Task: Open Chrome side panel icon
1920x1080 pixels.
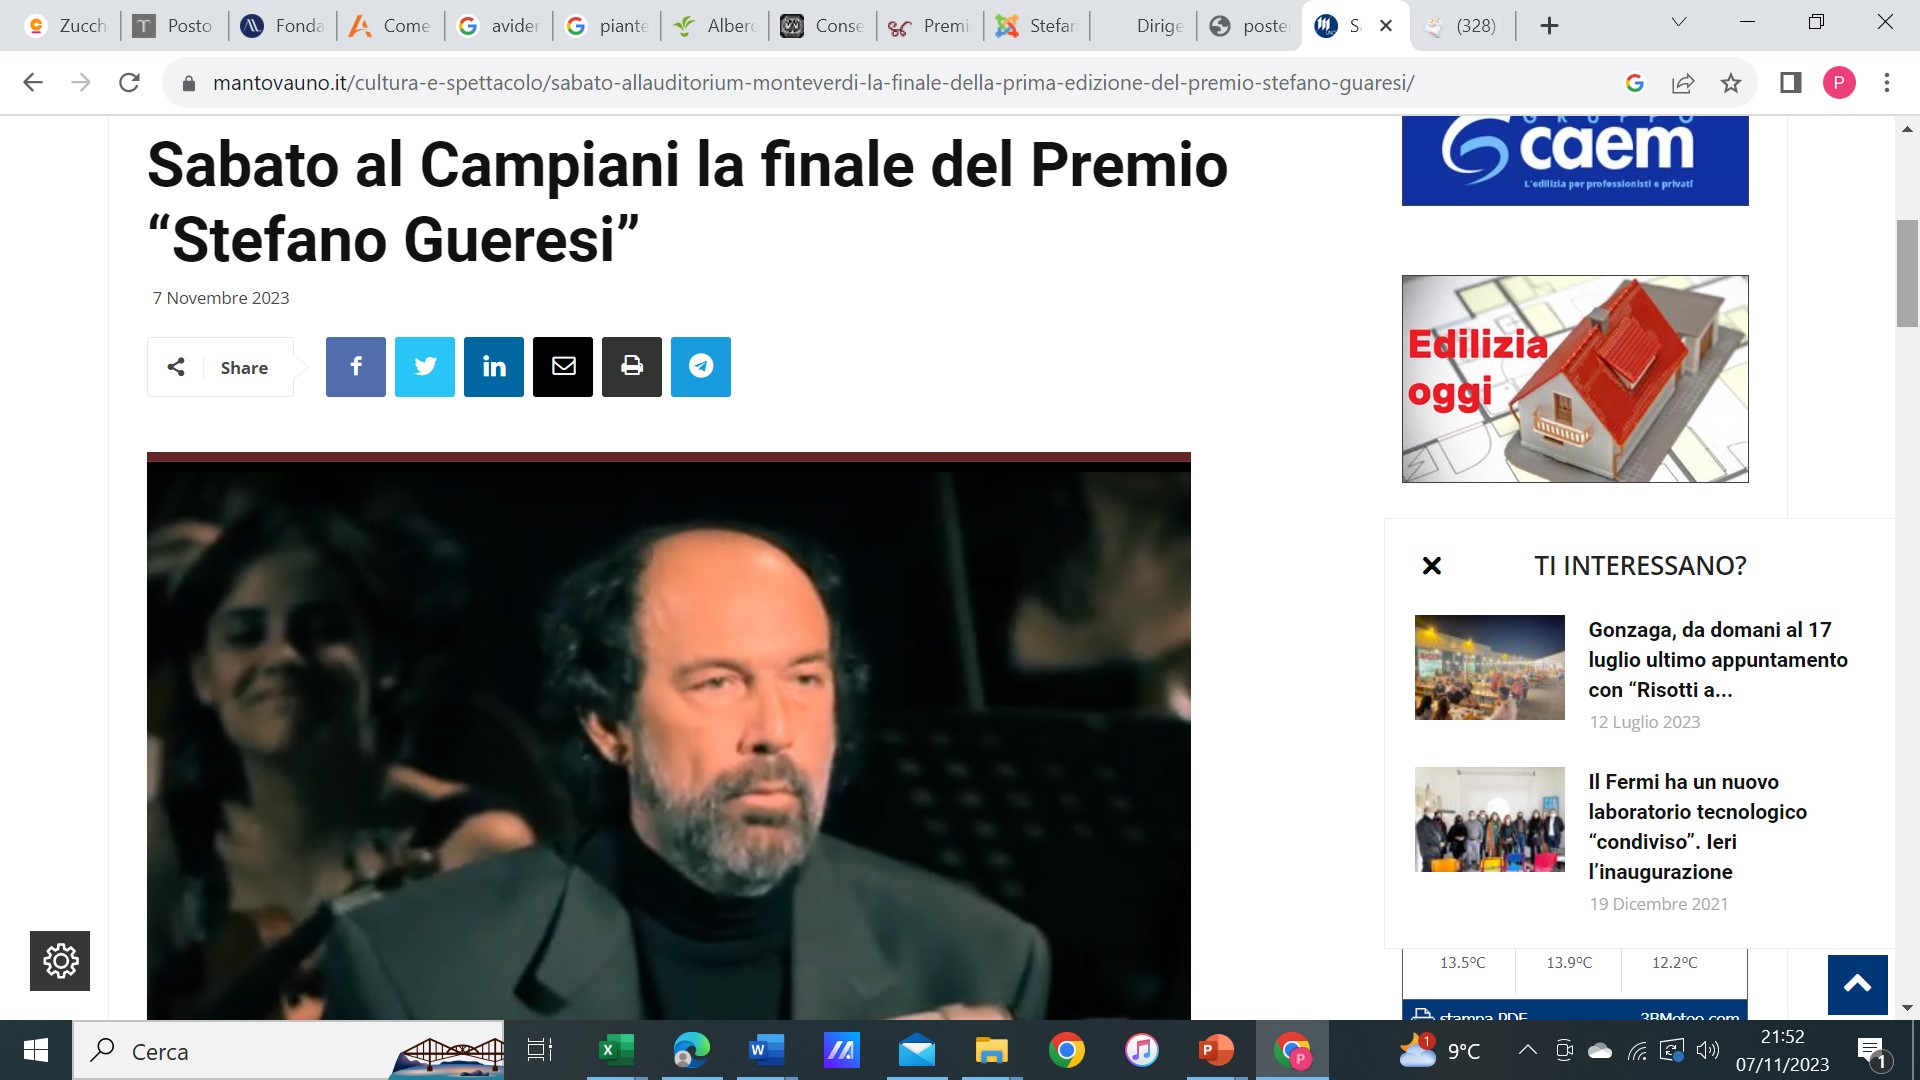Action: (x=1790, y=83)
